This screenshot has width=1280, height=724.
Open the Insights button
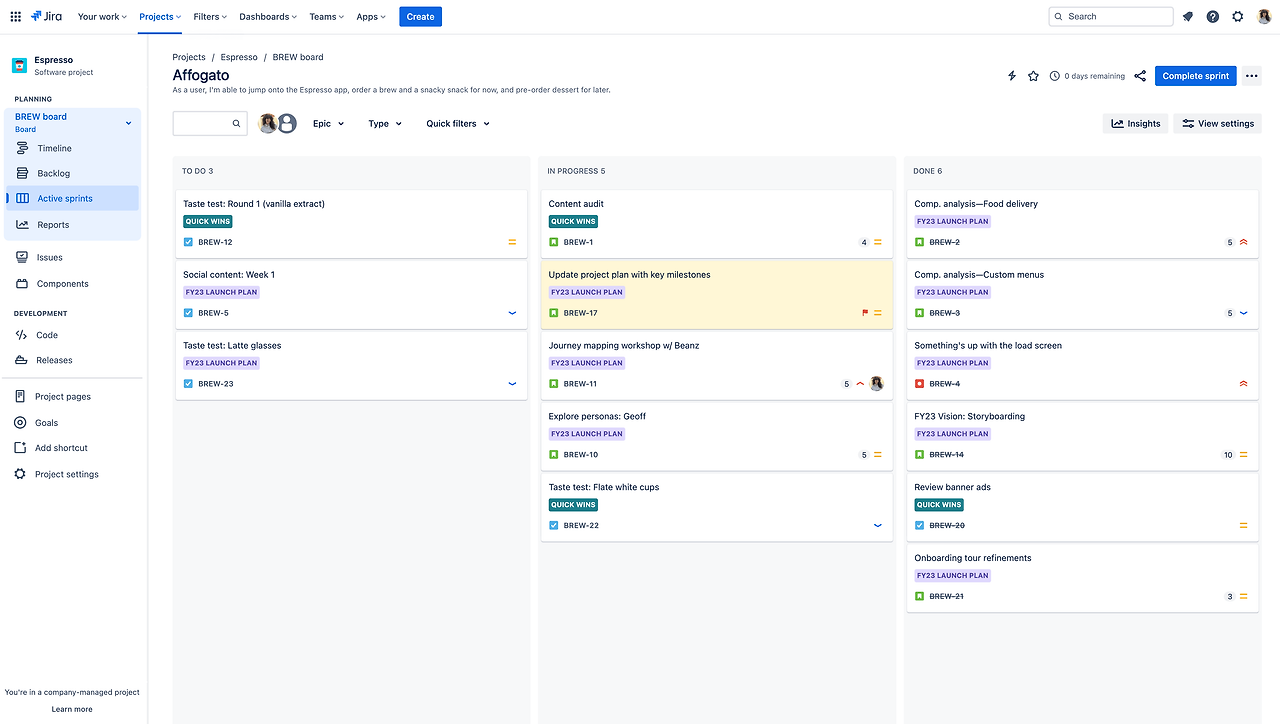tap(1136, 124)
